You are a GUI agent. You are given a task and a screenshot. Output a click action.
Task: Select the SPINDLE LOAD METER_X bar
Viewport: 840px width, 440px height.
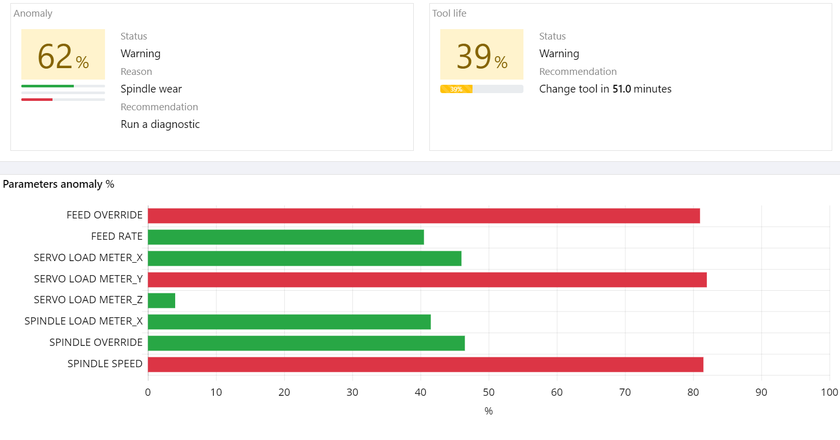(289, 322)
